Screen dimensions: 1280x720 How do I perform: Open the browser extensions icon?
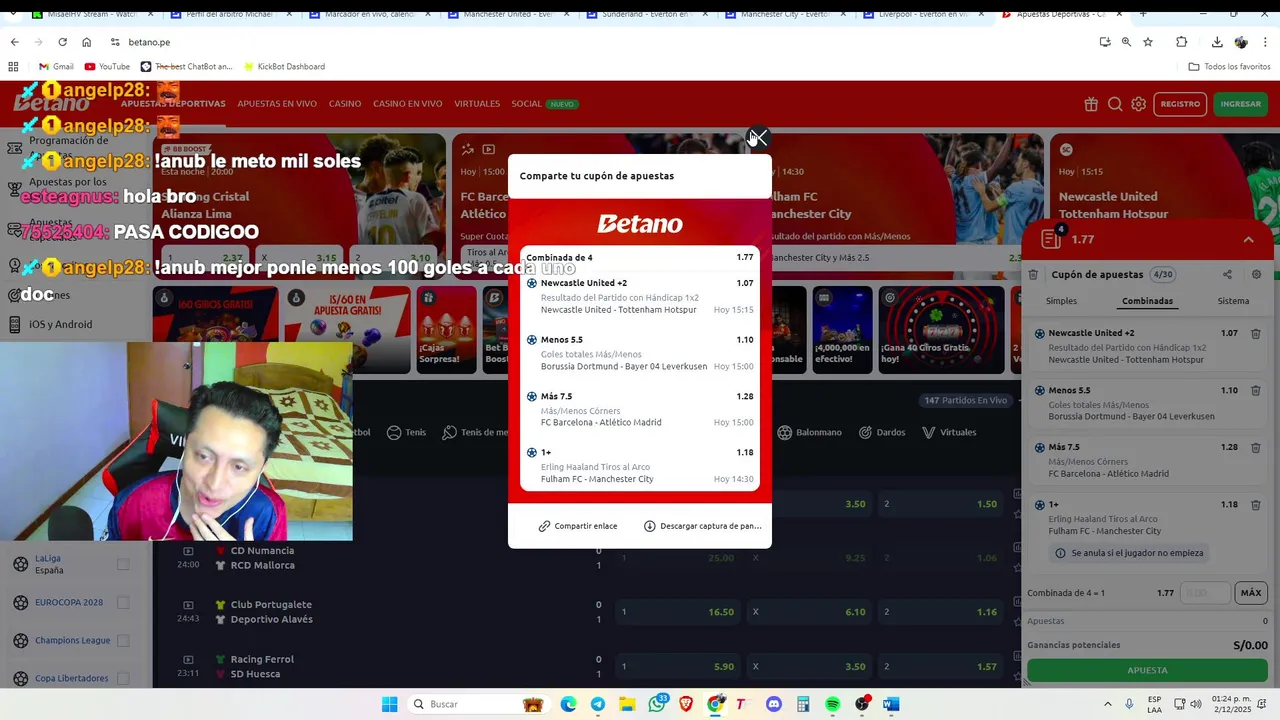(1182, 42)
